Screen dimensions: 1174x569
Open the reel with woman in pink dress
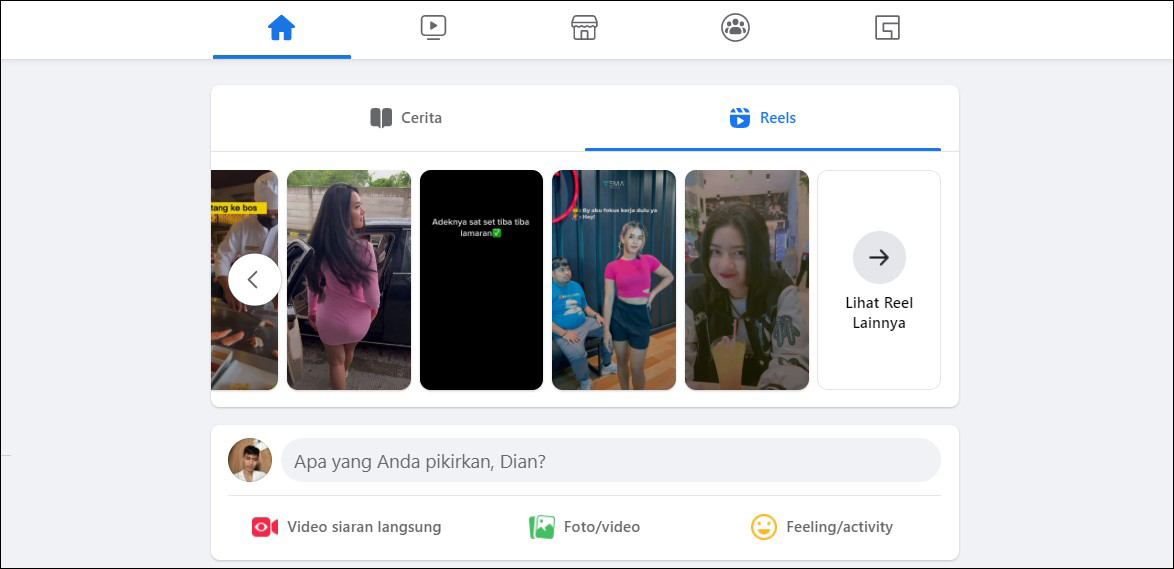(x=348, y=280)
